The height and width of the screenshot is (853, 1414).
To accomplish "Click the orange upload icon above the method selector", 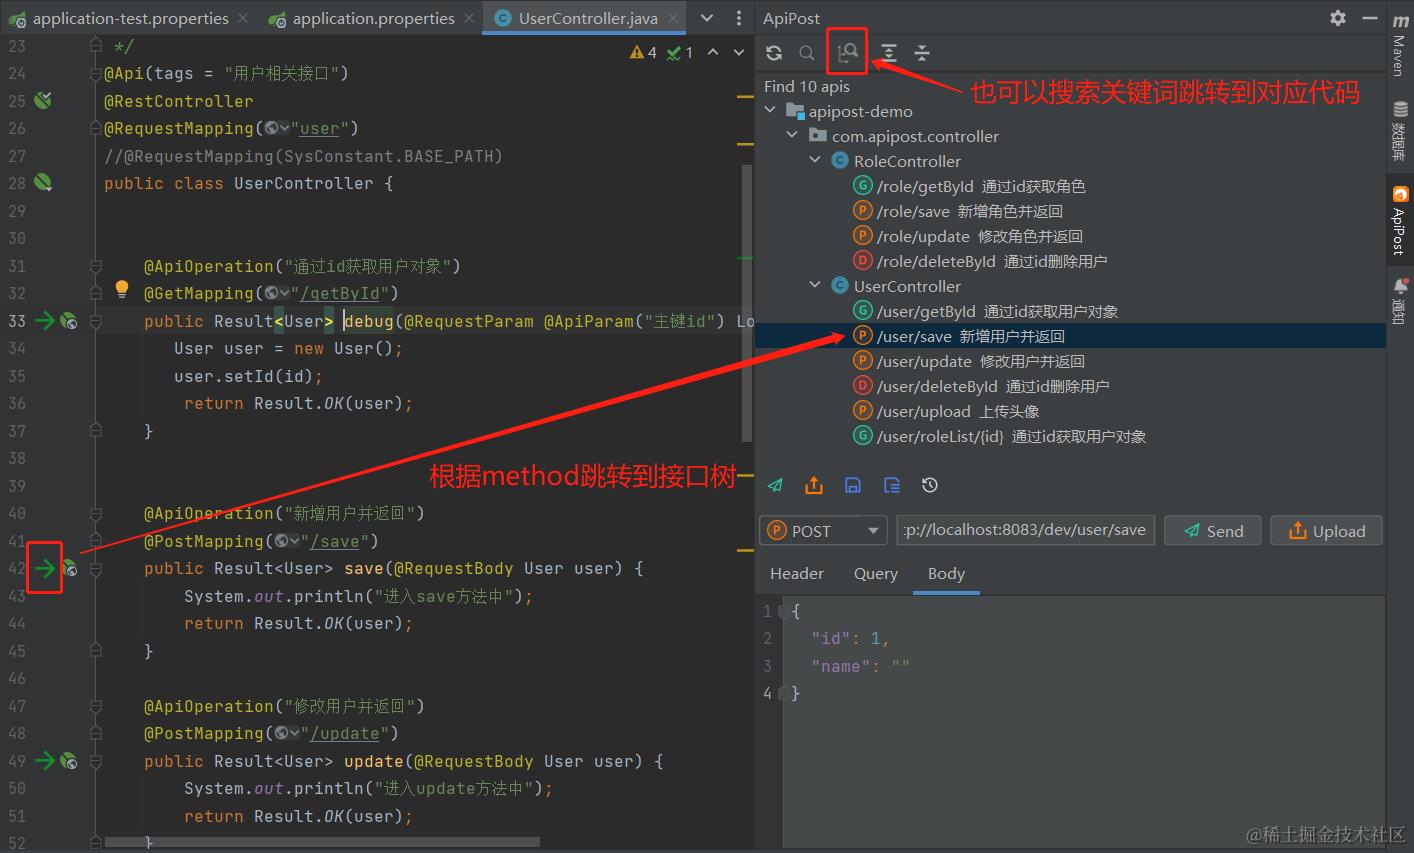I will (x=814, y=486).
